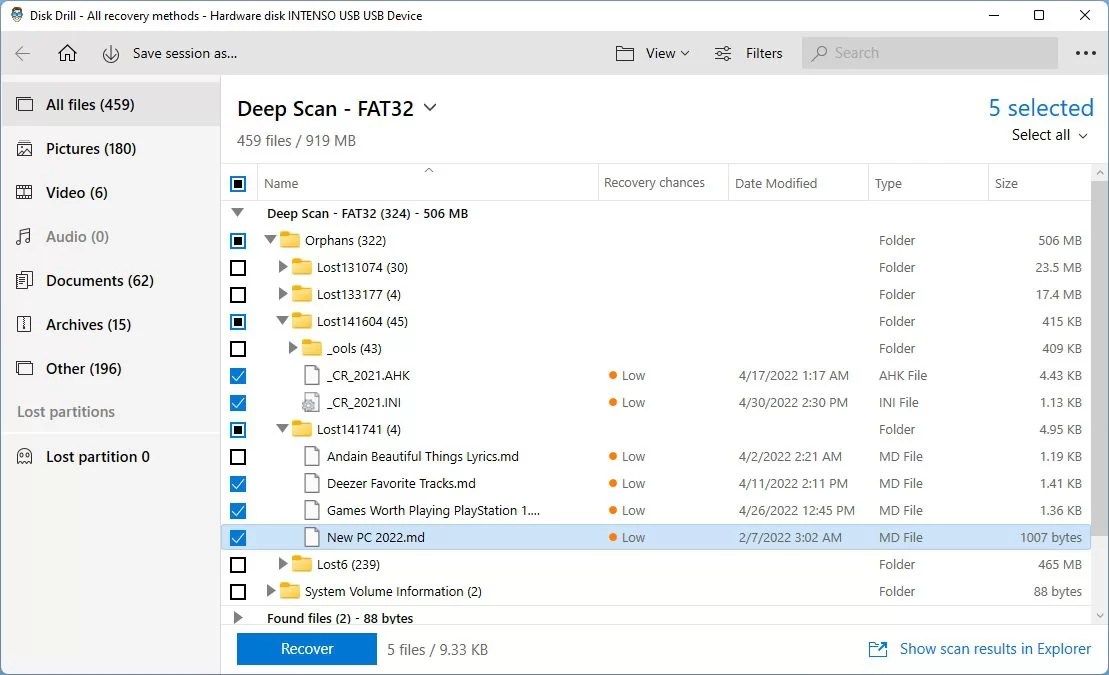The width and height of the screenshot is (1109, 675).
Task: Check Andain Beautiful Things Lyrics.md
Action: (x=237, y=456)
